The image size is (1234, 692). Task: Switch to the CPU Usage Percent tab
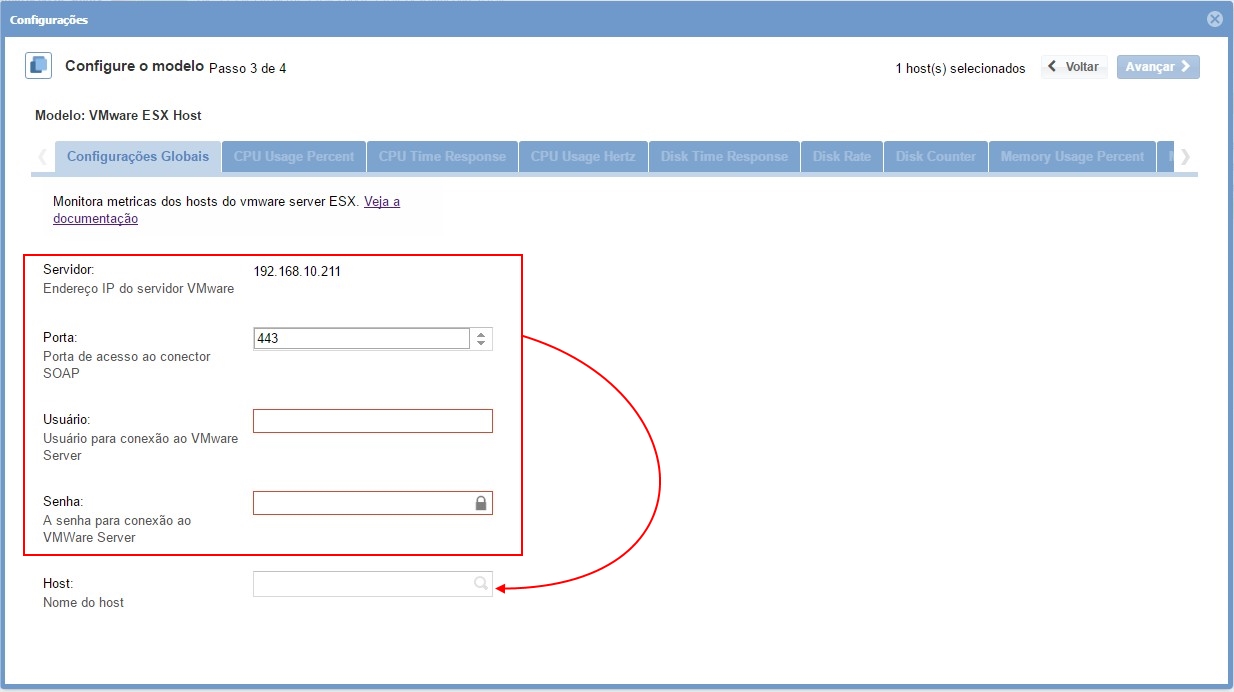coord(294,157)
